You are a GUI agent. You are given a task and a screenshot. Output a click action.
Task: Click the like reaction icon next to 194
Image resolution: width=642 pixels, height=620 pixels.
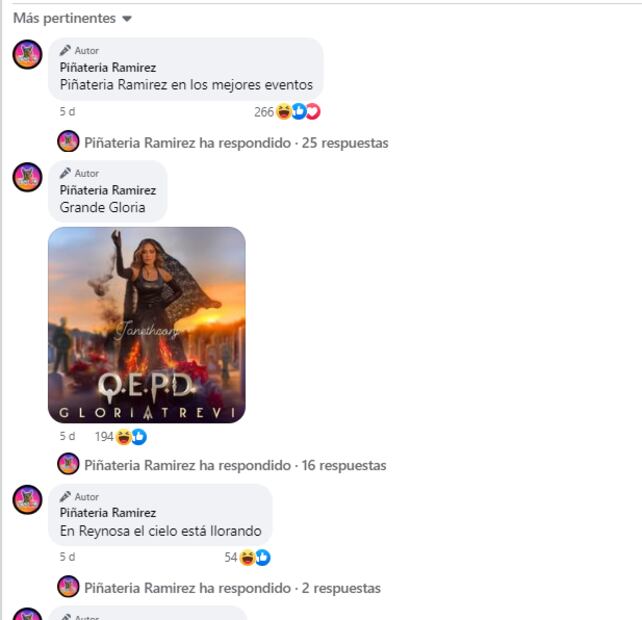(139, 437)
